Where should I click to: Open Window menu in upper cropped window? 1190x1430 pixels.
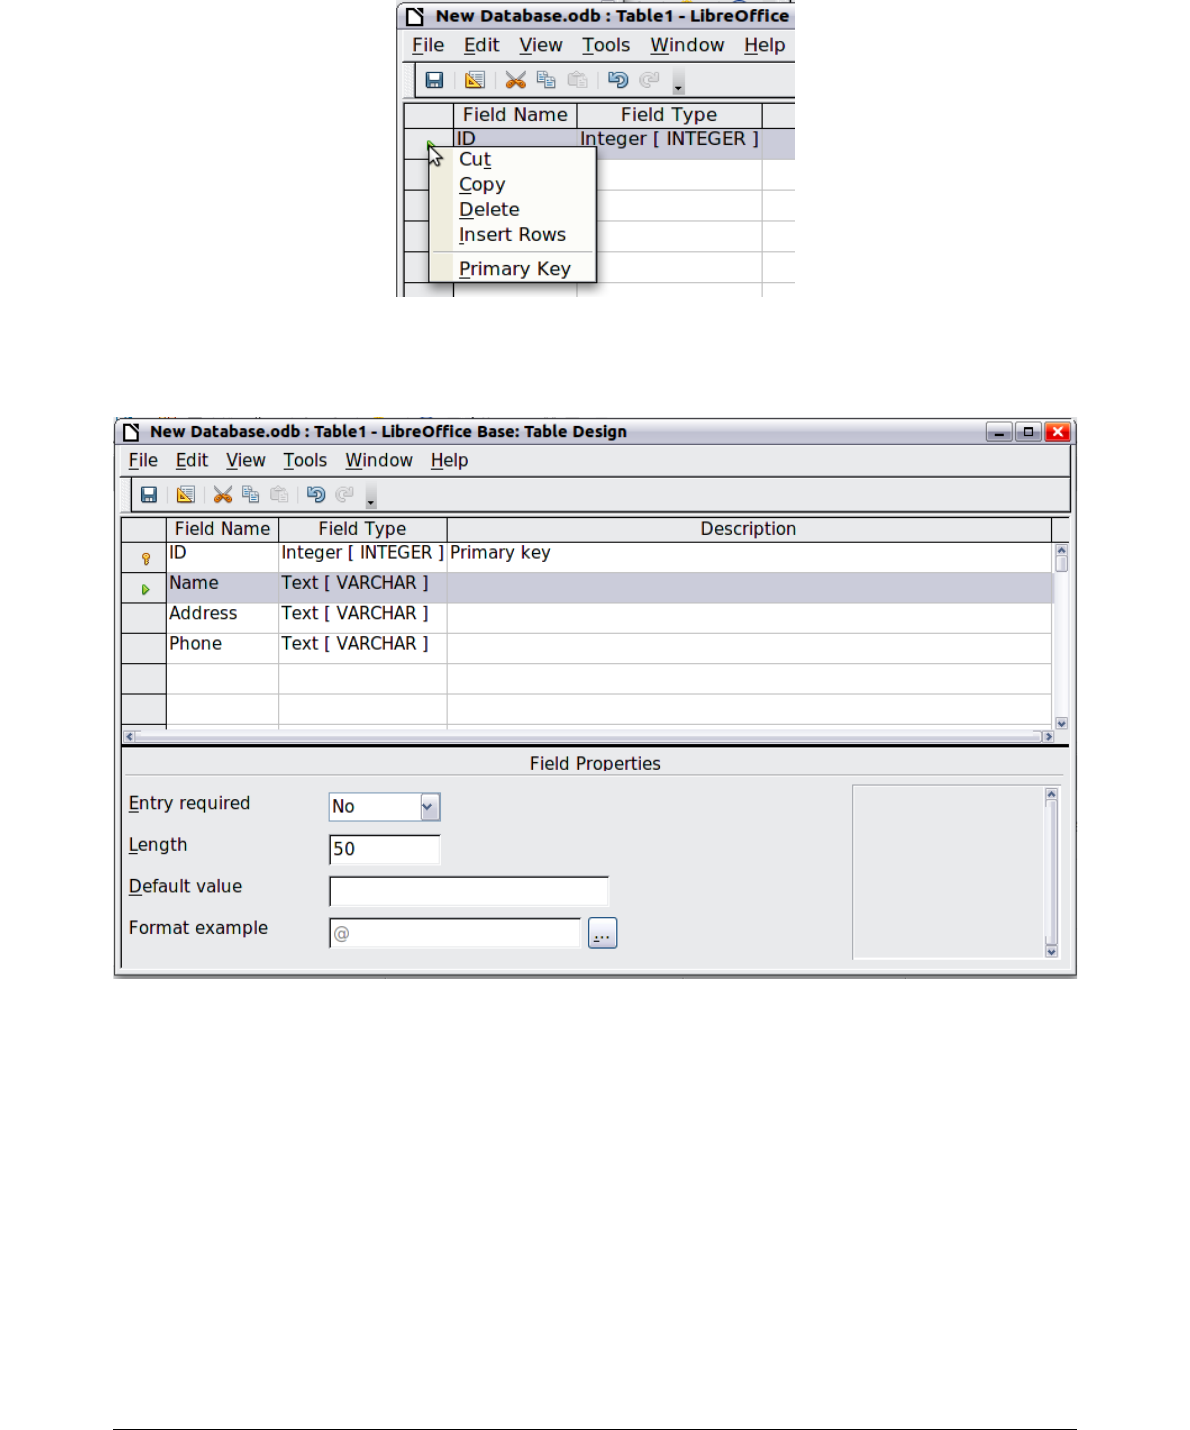pyautogui.click(x=687, y=45)
